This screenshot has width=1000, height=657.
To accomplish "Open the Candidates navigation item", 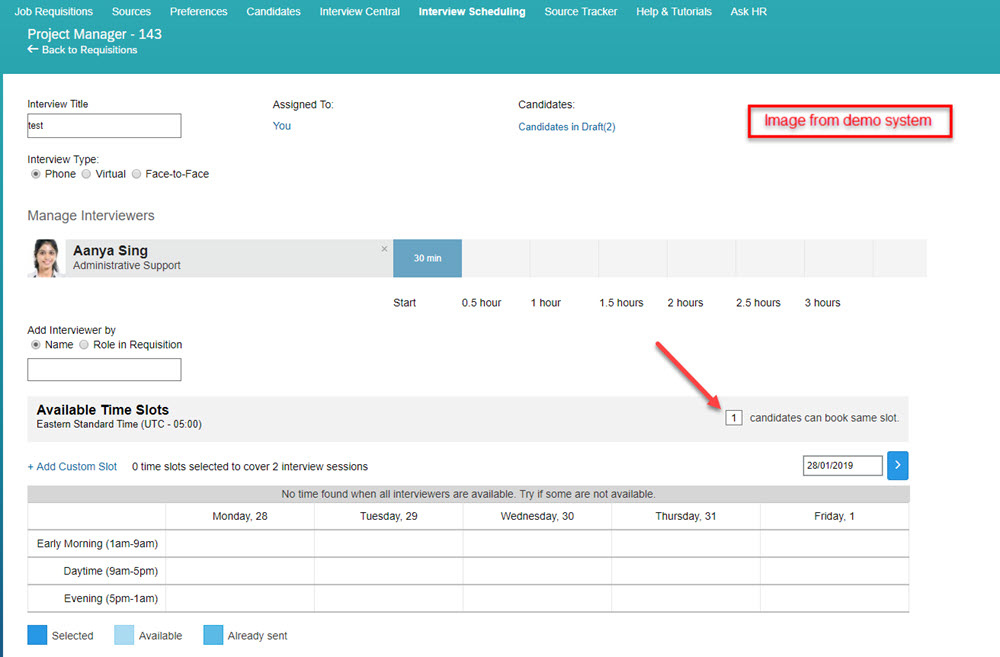I will tap(273, 11).
